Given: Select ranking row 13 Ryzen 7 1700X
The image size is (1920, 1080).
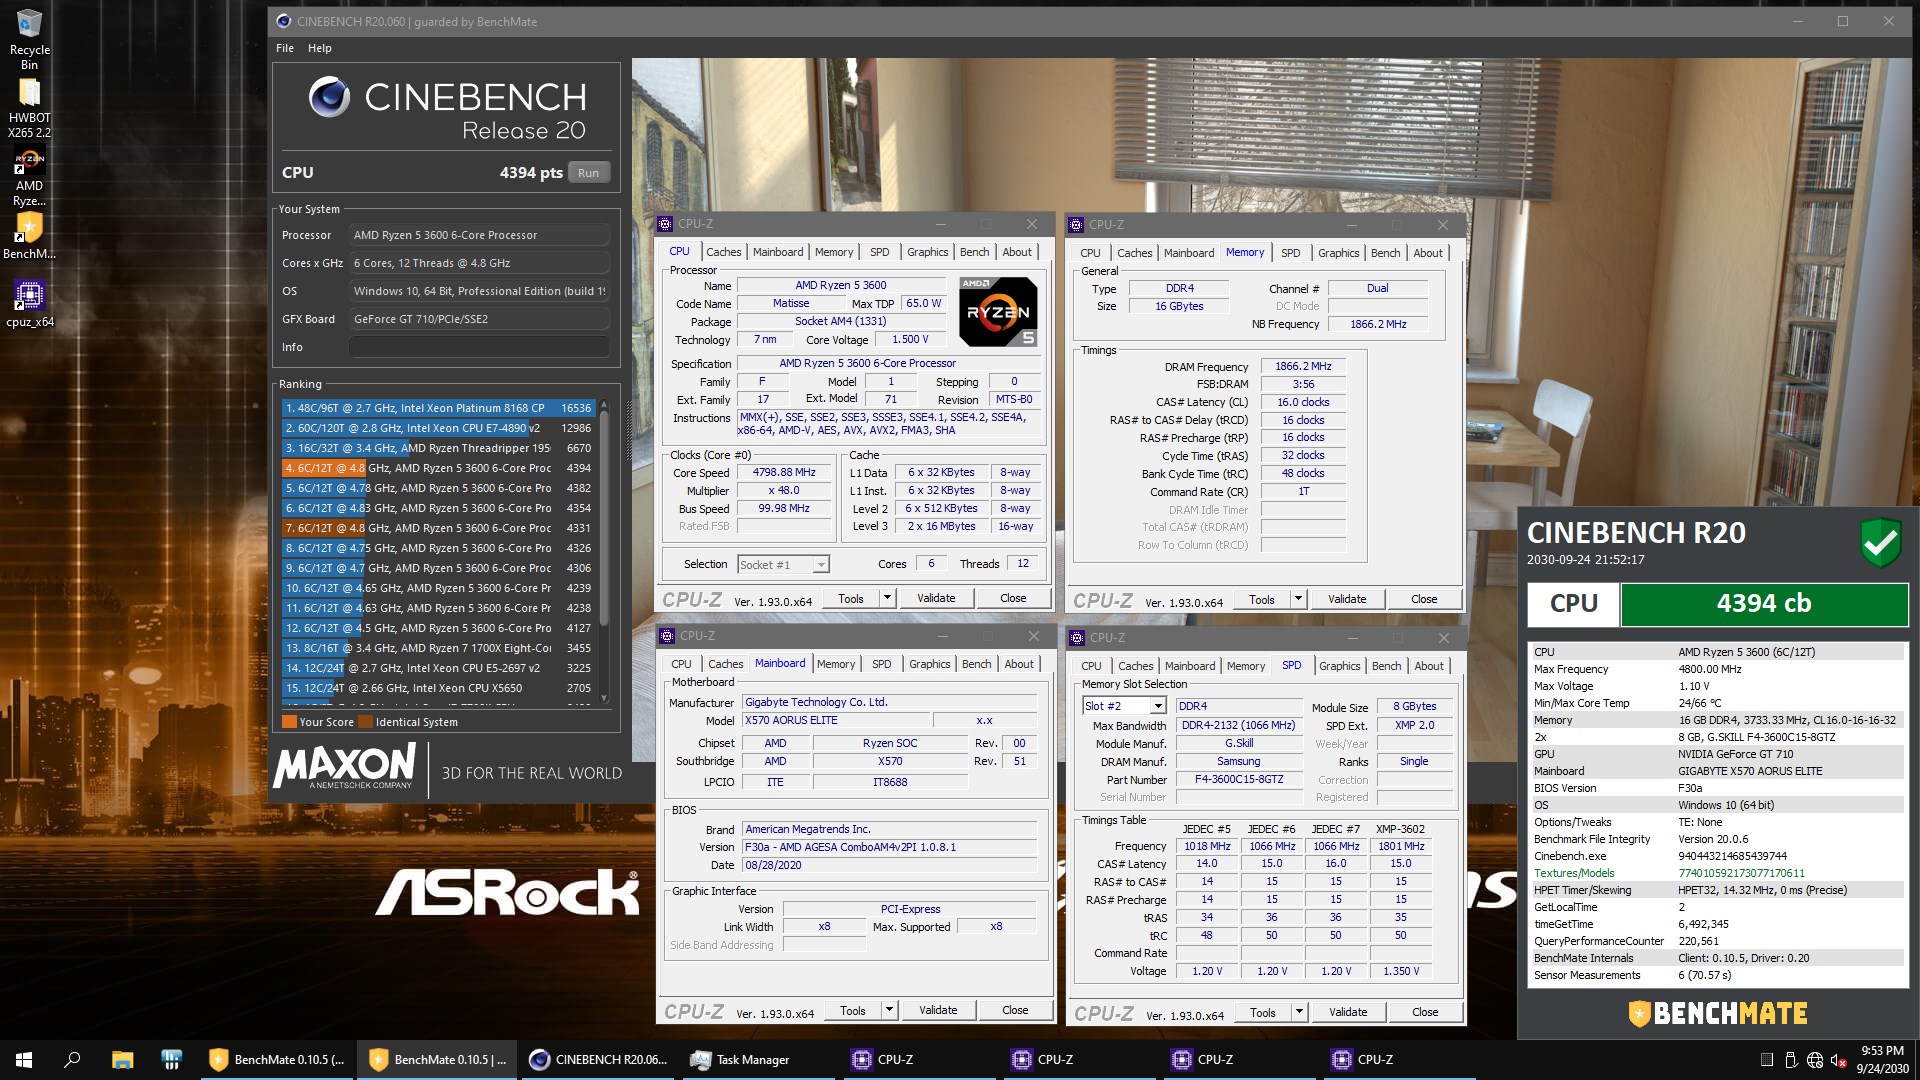Looking at the screenshot, I should pyautogui.click(x=438, y=648).
